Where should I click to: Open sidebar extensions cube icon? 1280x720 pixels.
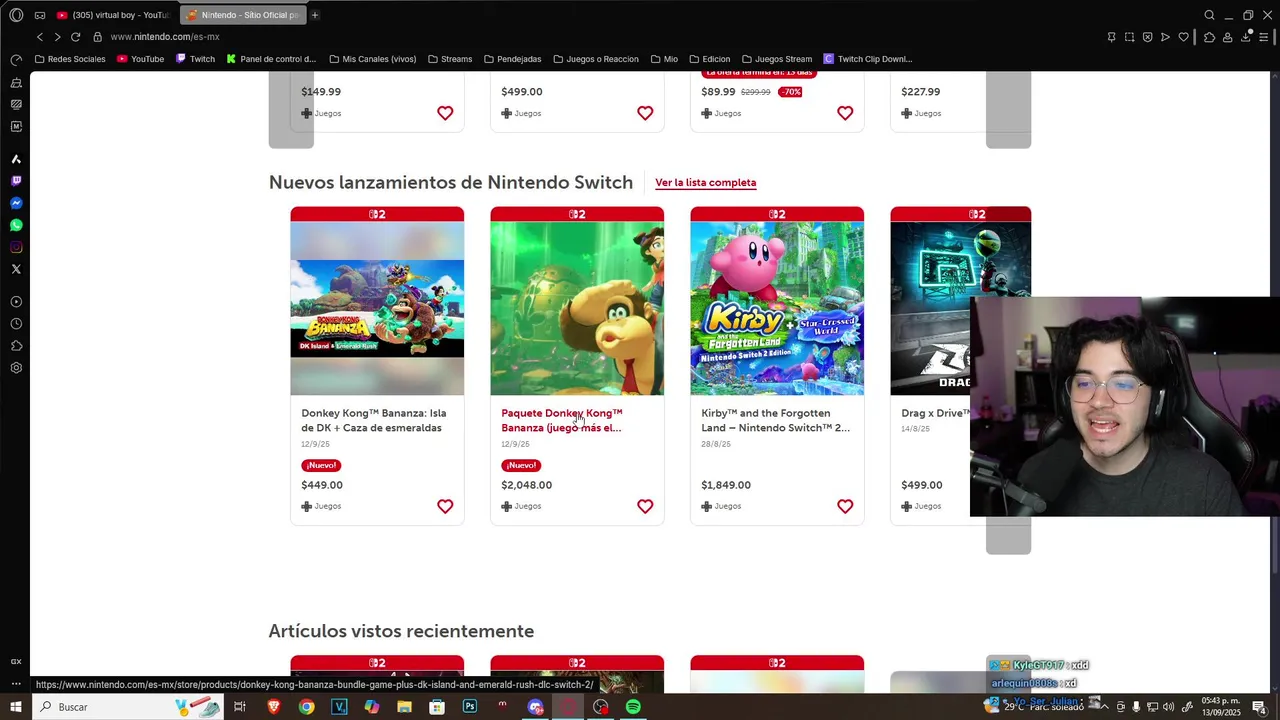(16, 346)
